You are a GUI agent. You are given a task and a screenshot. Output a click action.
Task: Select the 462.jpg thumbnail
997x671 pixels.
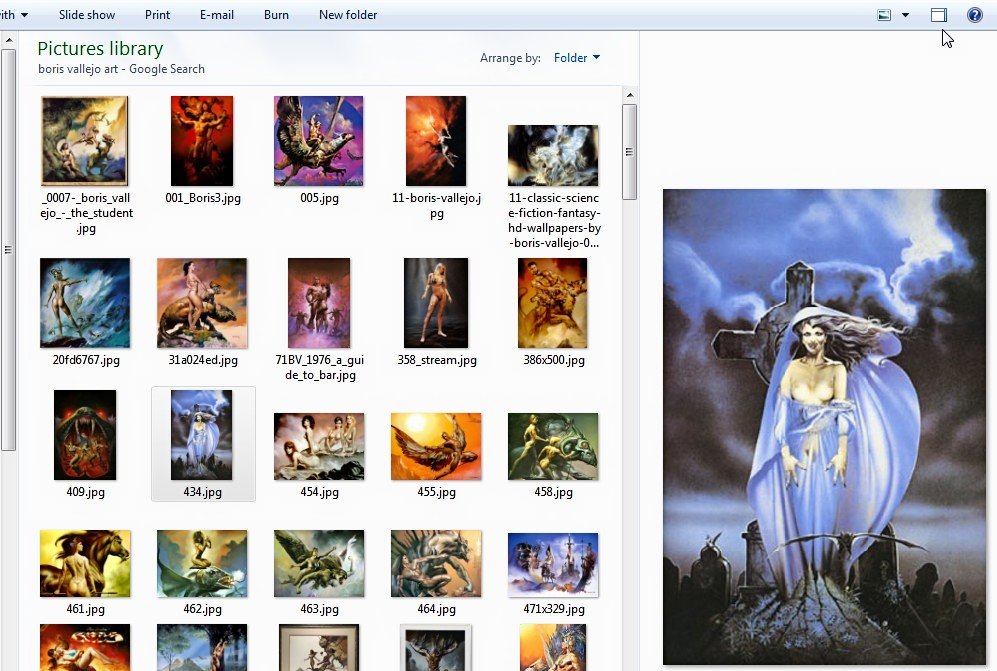[x=202, y=564]
